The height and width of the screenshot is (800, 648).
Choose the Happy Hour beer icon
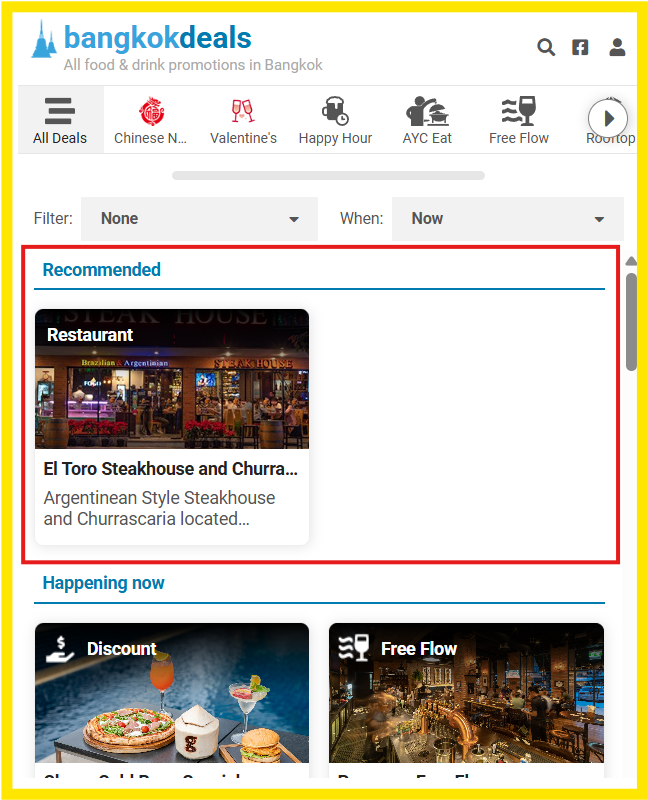(x=335, y=111)
